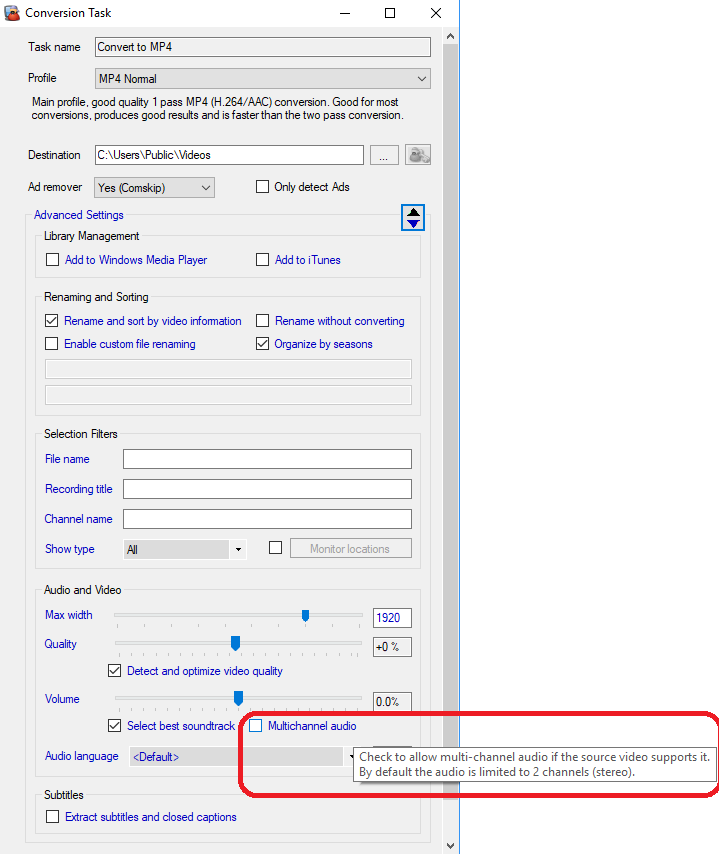Click the Max width slider handle
Image resolution: width=719 pixels, height=854 pixels.
[306, 616]
